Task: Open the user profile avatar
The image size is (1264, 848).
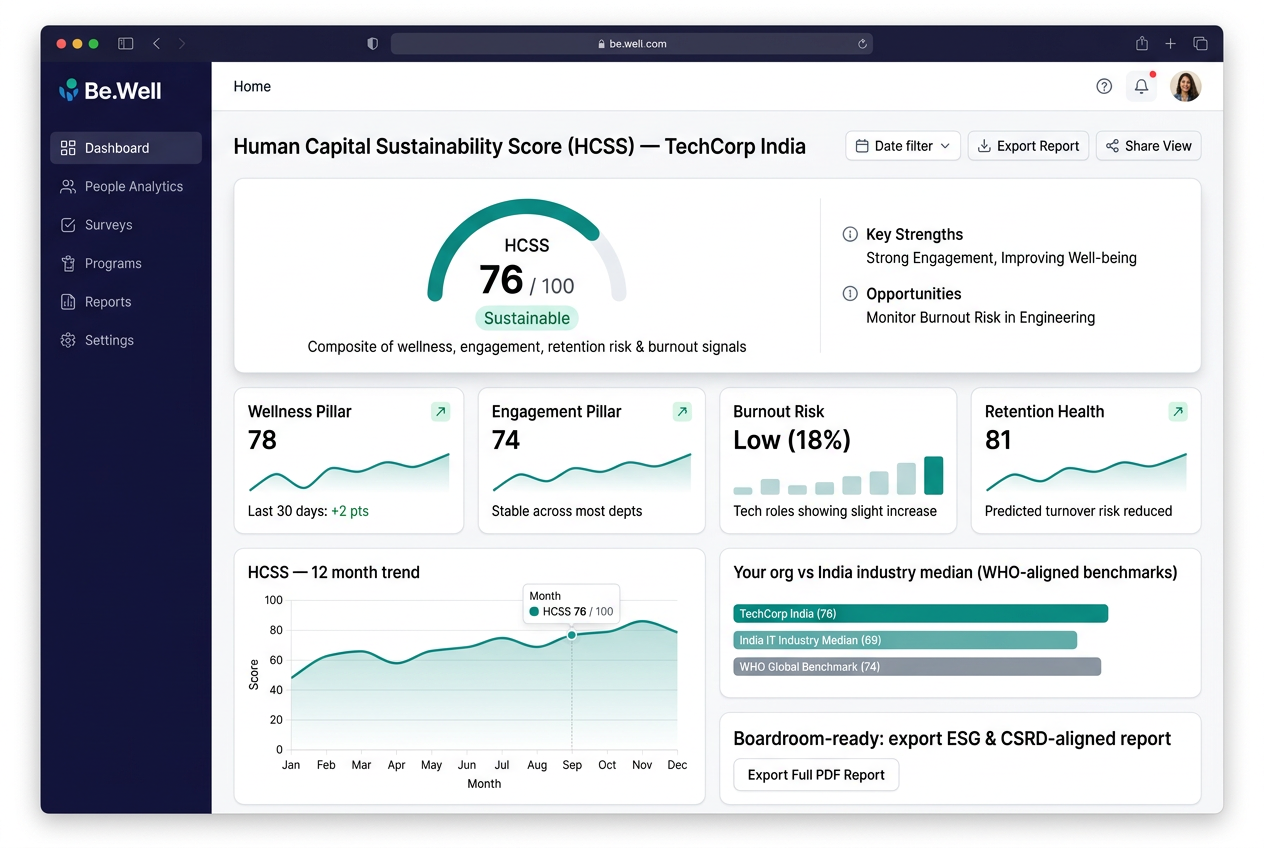Action: 1185,86
